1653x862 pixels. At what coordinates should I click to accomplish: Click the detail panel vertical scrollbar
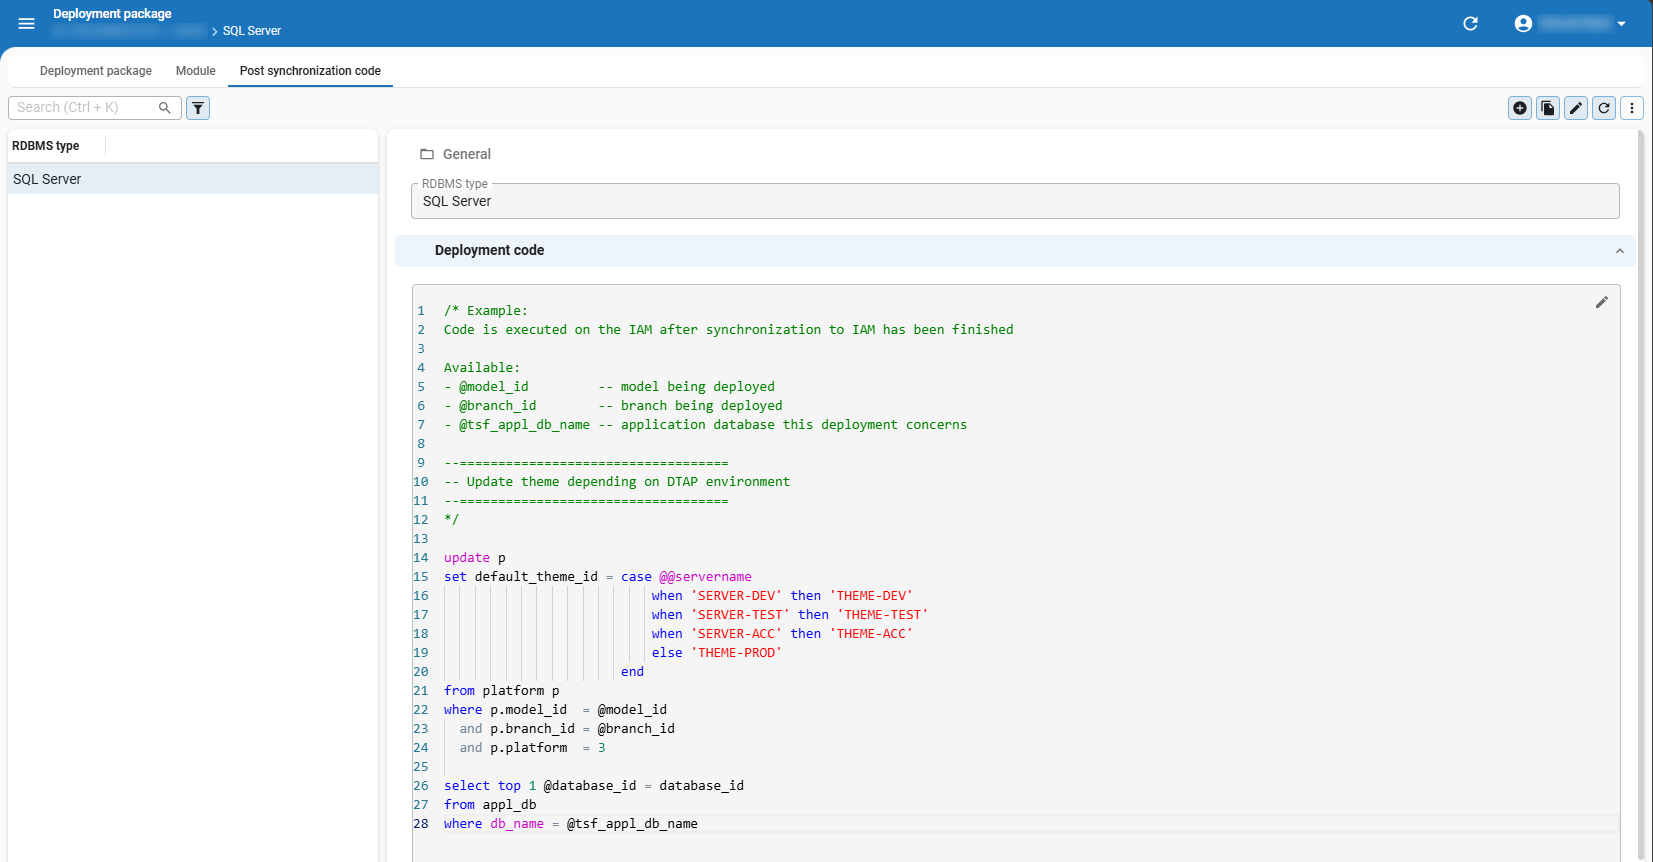pyautogui.click(x=1641, y=494)
